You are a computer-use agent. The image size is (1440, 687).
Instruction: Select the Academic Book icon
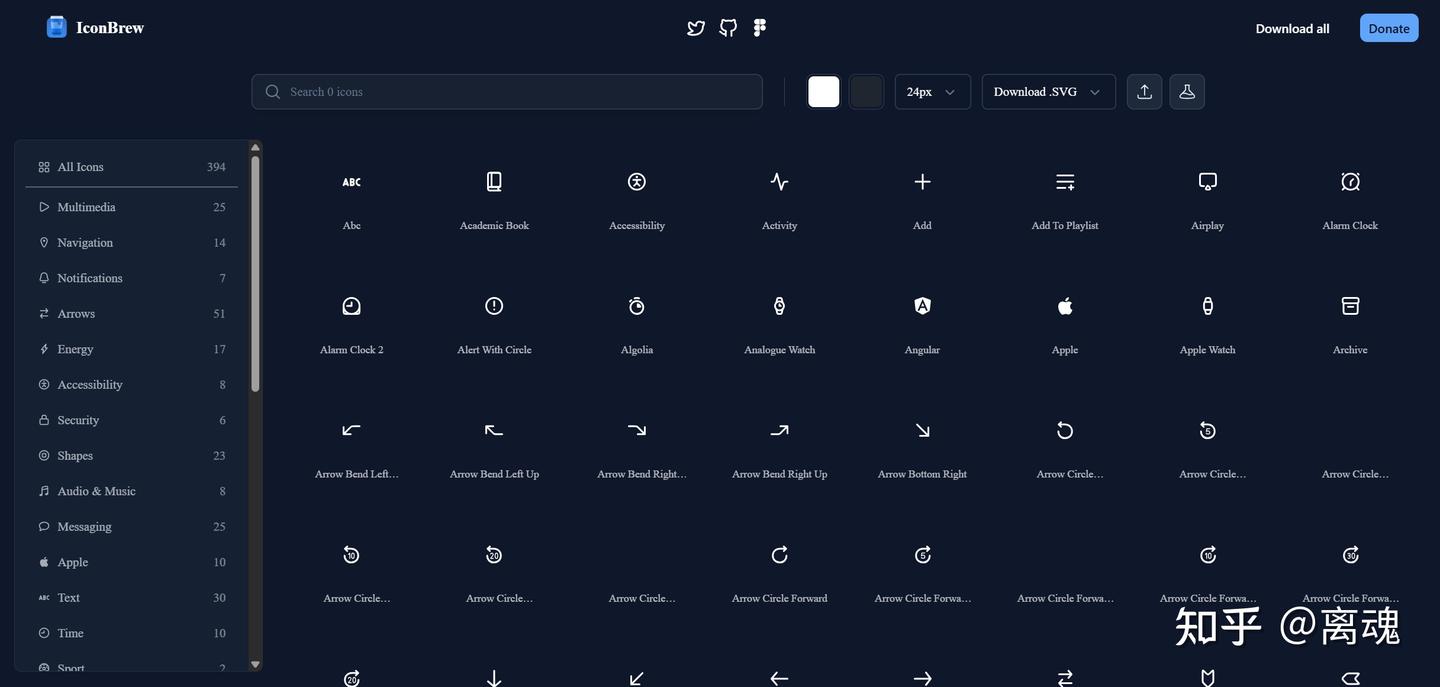coord(494,182)
